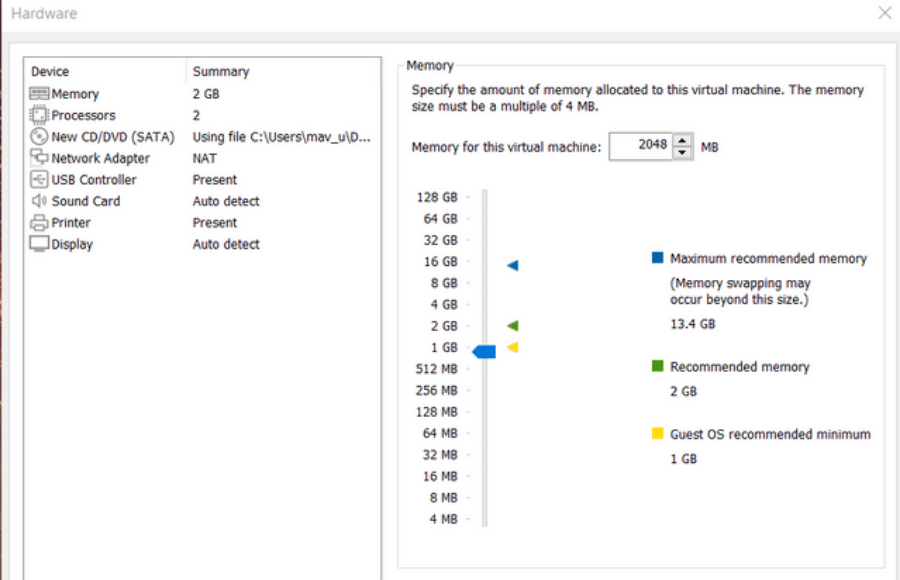This screenshot has width=900, height=580.
Task: Click the blue memory slider handle
Action: tap(485, 351)
